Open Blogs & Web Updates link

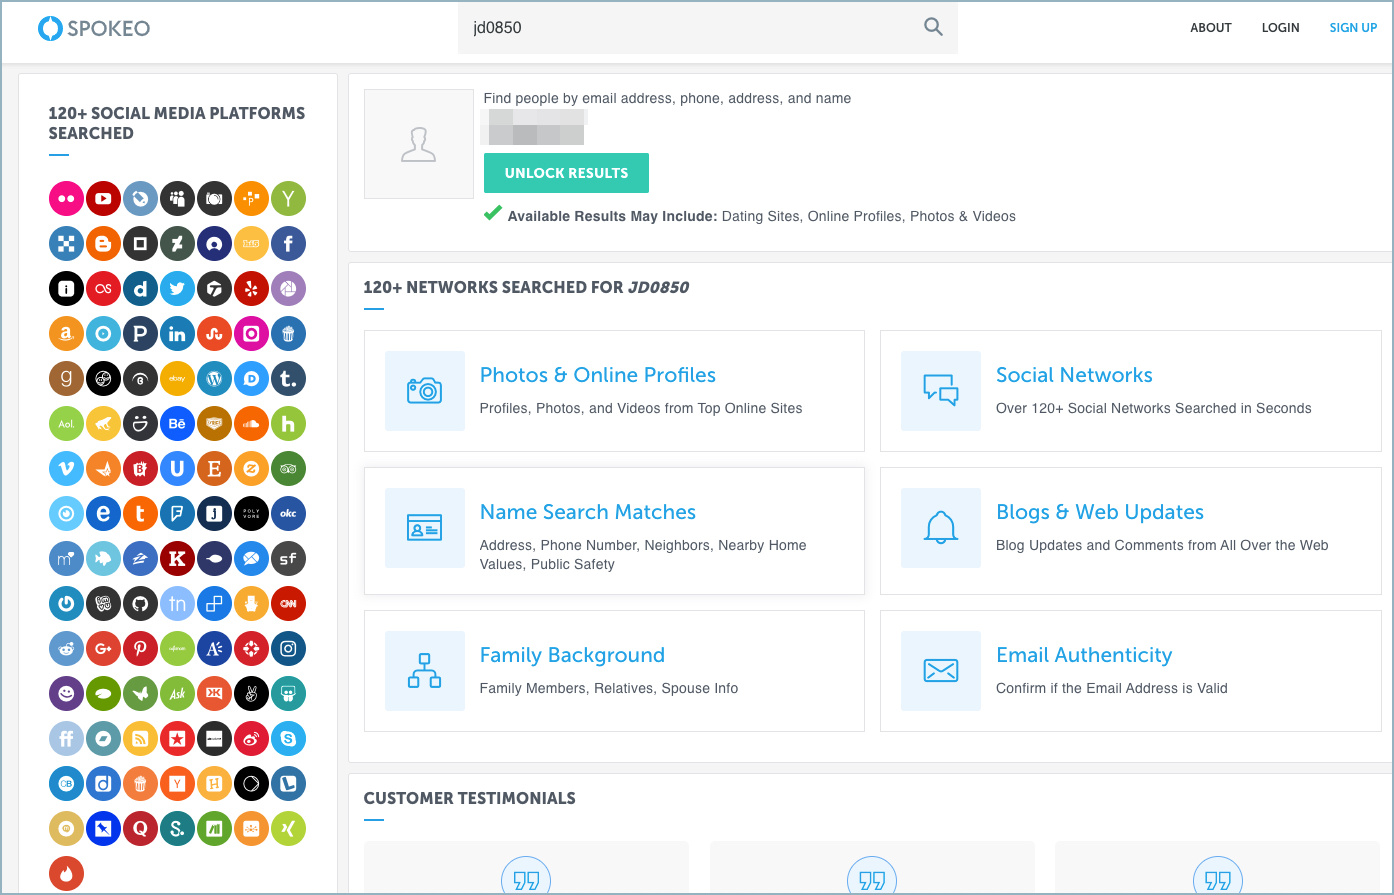tap(1100, 512)
